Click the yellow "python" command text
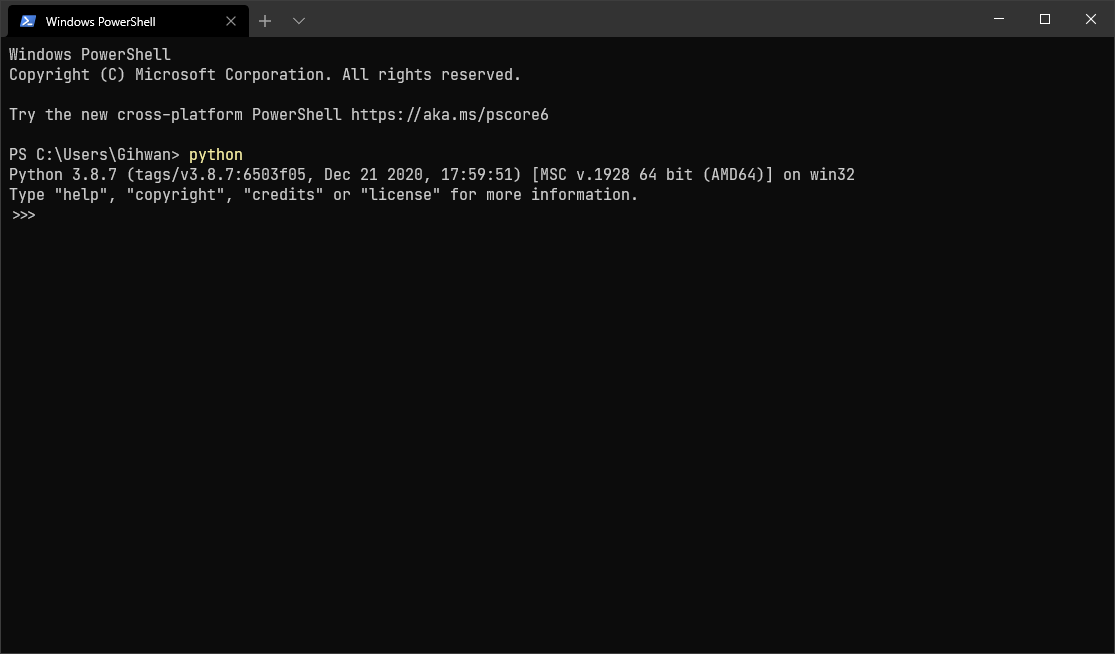The height and width of the screenshot is (654, 1115). click(216, 155)
